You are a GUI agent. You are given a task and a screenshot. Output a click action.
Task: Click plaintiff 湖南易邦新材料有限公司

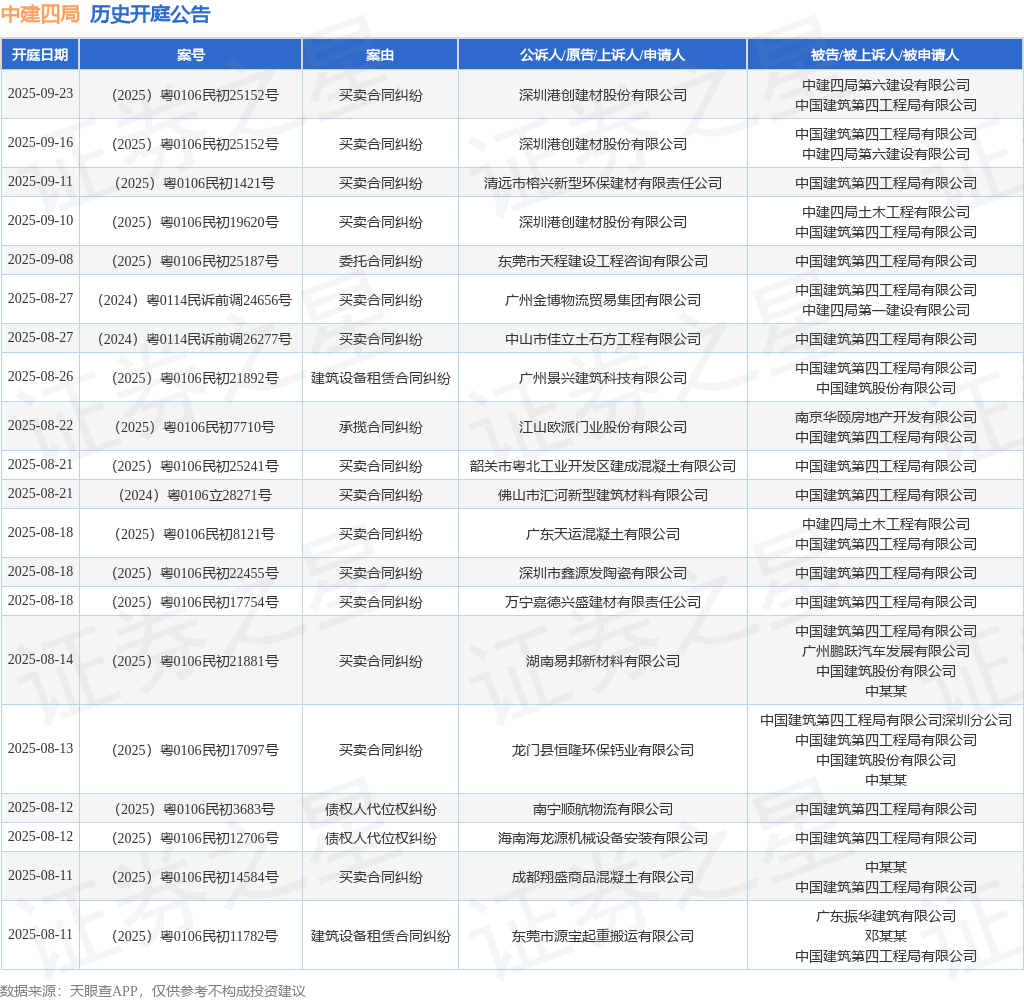click(602, 661)
